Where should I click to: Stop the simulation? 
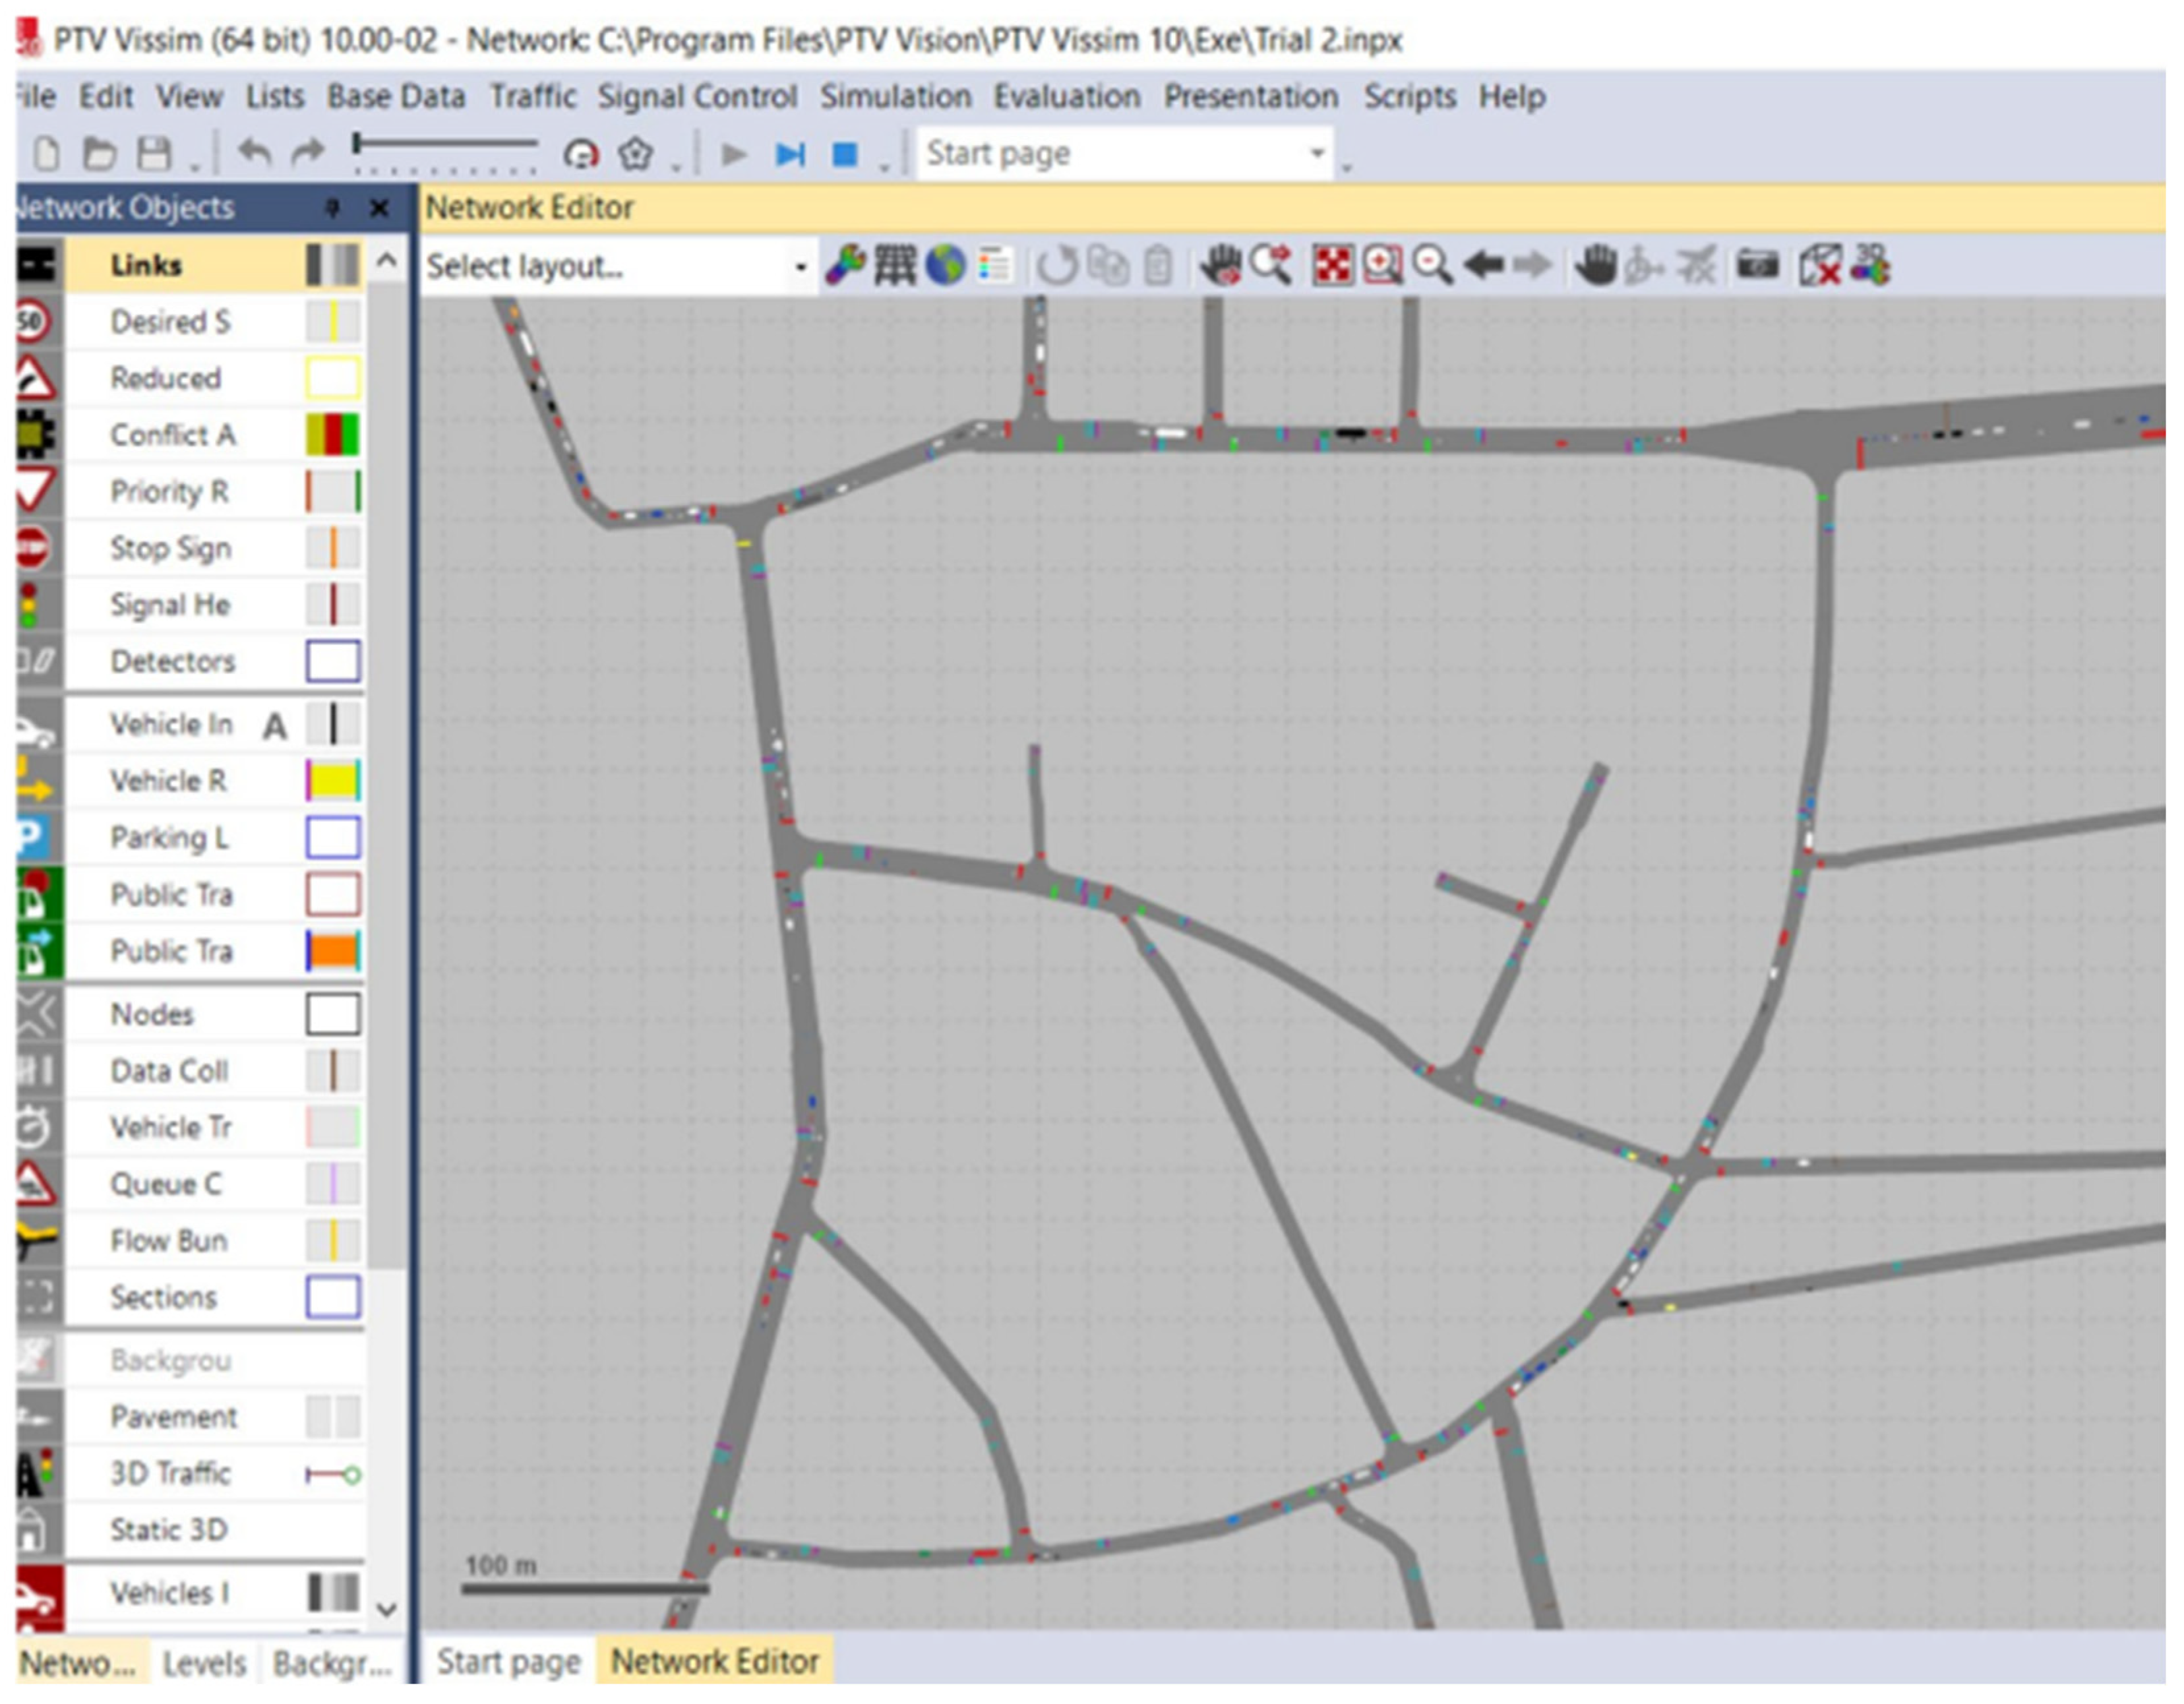pos(845,154)
